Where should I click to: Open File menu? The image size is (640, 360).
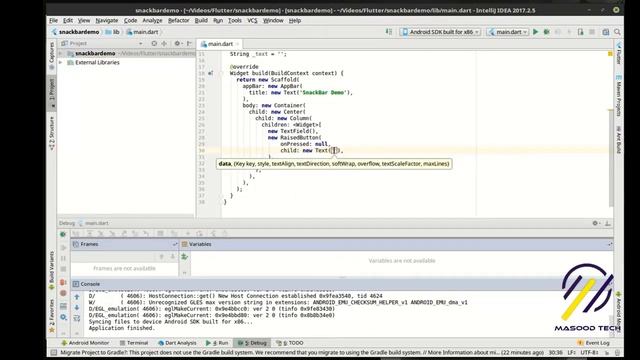(x=53, y=20)
